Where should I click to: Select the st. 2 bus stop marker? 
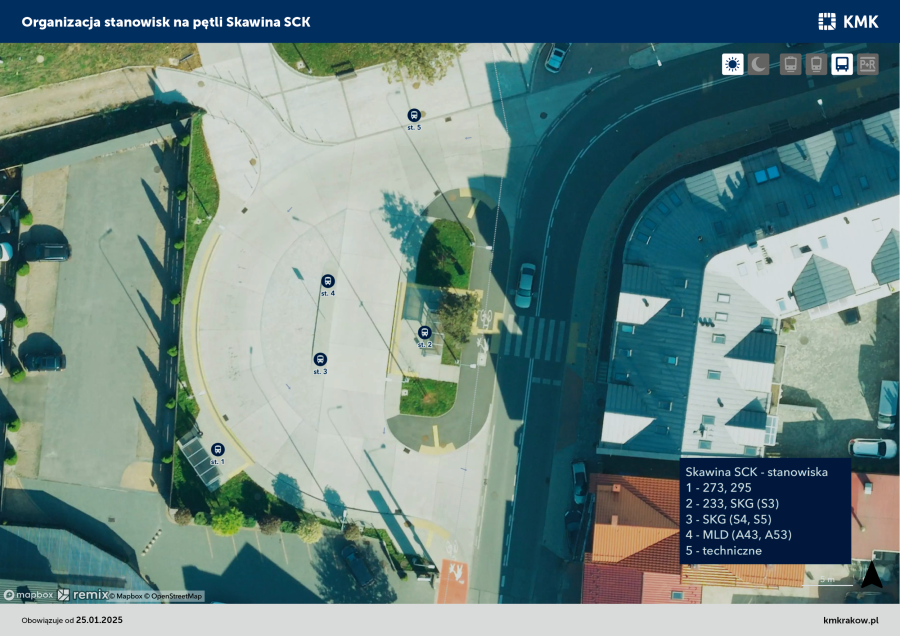pyautogui.click(x=424, y=332)
